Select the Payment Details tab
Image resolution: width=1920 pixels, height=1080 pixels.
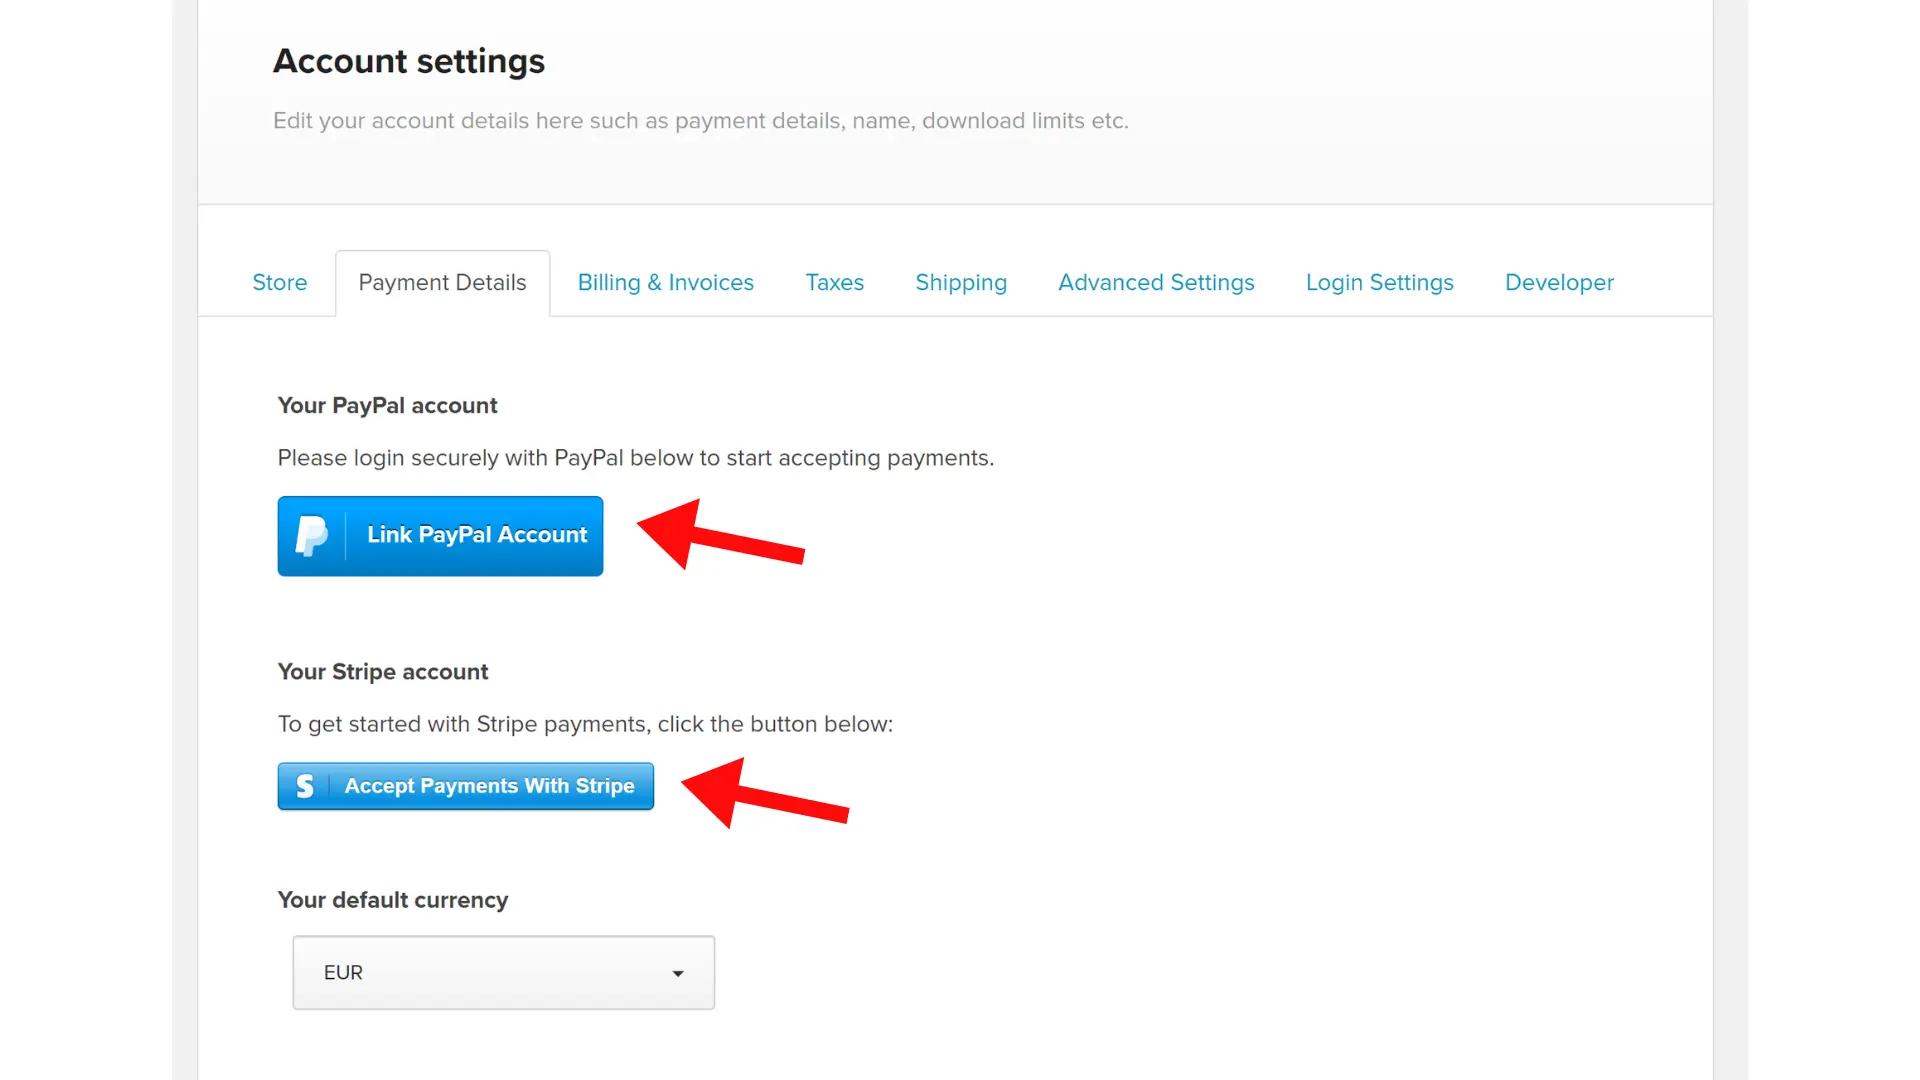point(442,283)
